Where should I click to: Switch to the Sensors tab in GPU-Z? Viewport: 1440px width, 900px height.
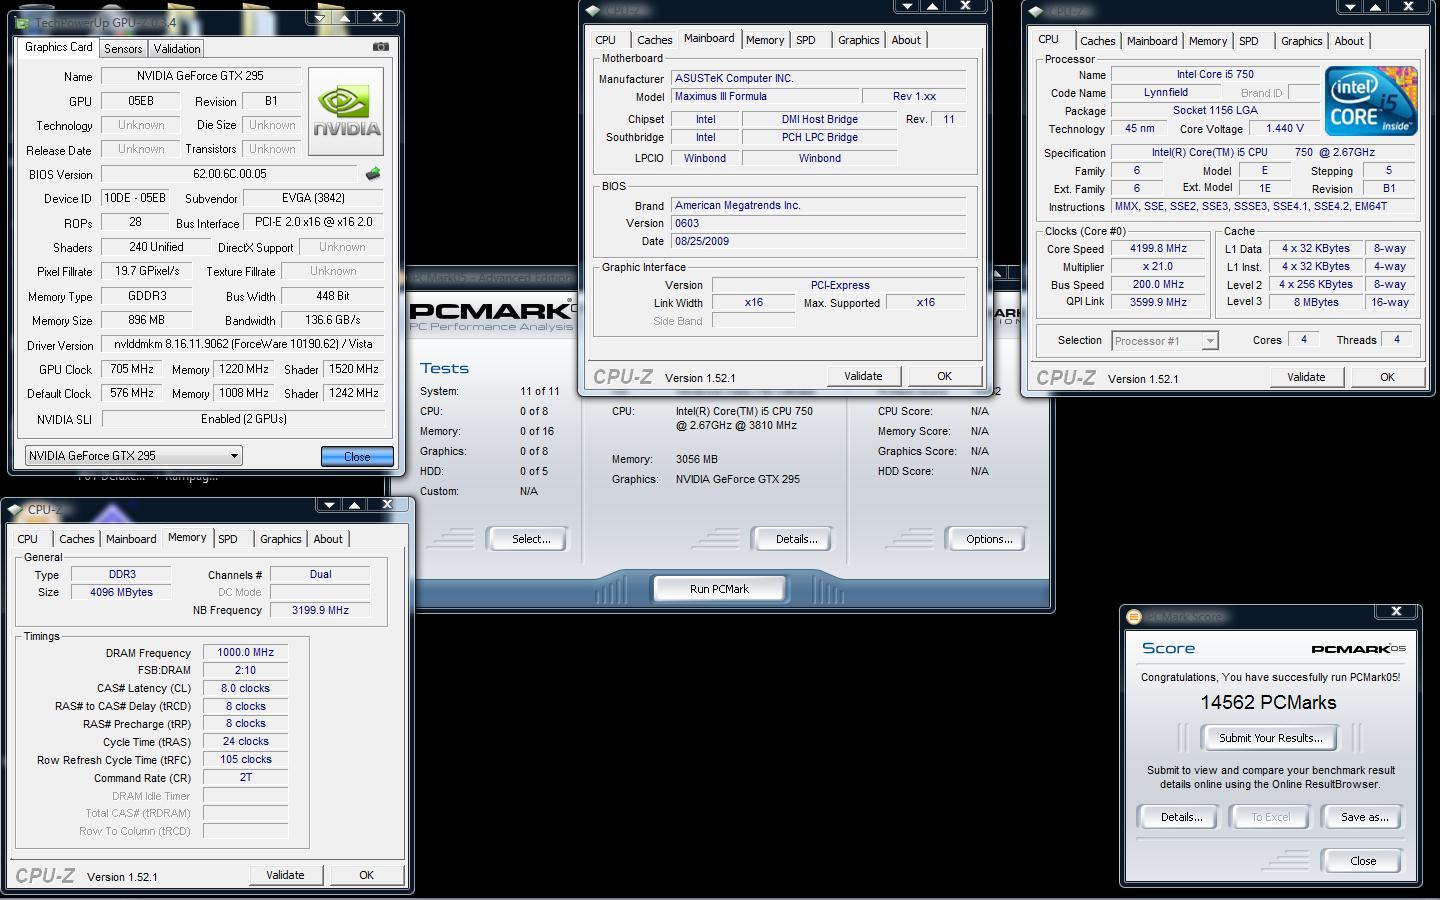point(122,48)
